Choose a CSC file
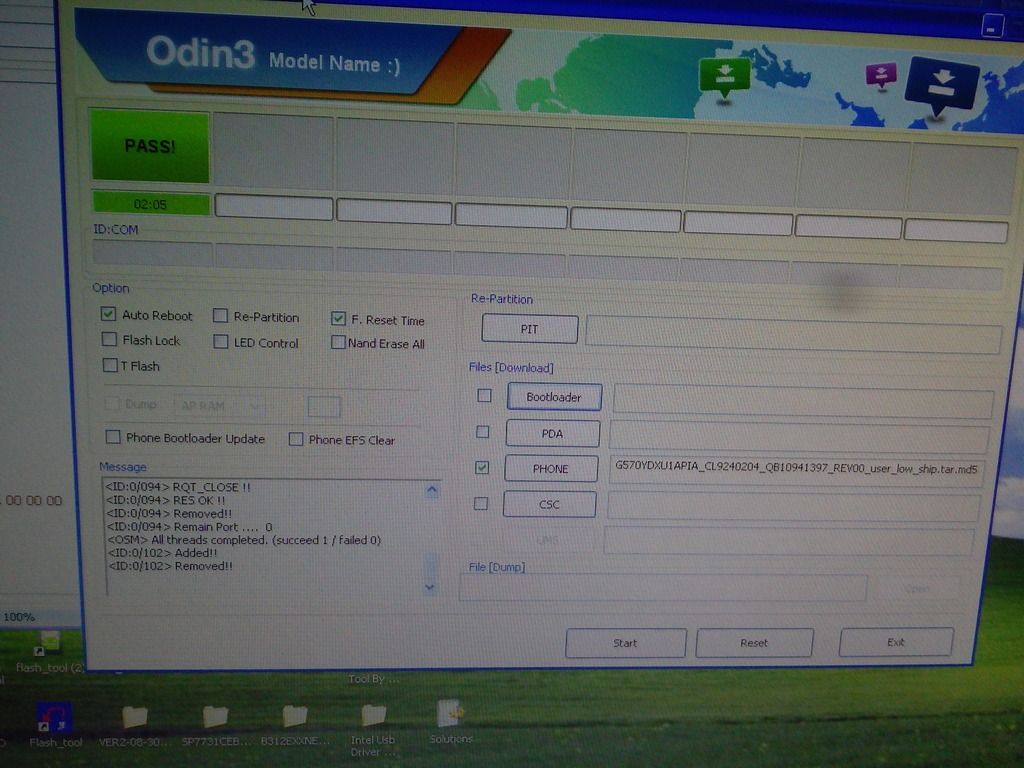The width and height of the screenshot is (1024, 768). (549, 504)
